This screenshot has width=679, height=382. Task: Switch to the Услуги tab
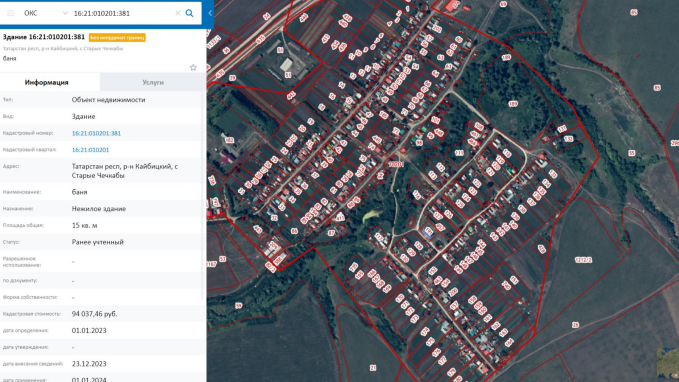[153, 82]
